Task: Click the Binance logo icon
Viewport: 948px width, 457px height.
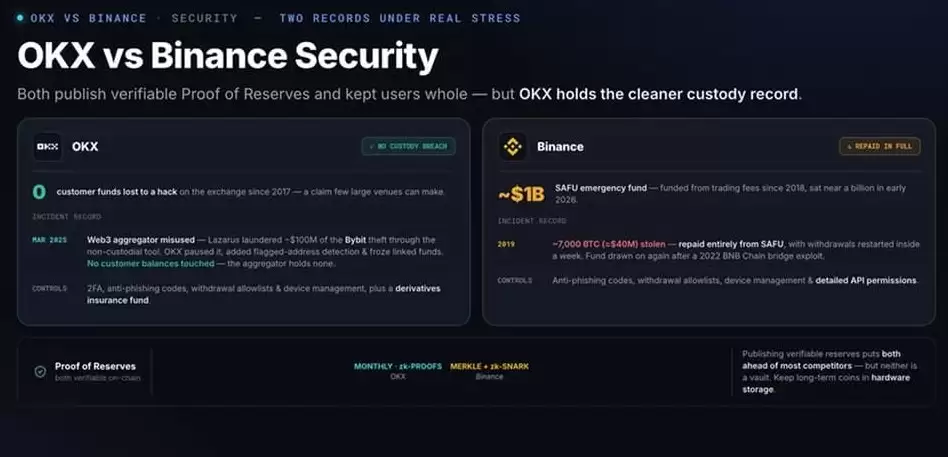Action: (x=513, y=147)
